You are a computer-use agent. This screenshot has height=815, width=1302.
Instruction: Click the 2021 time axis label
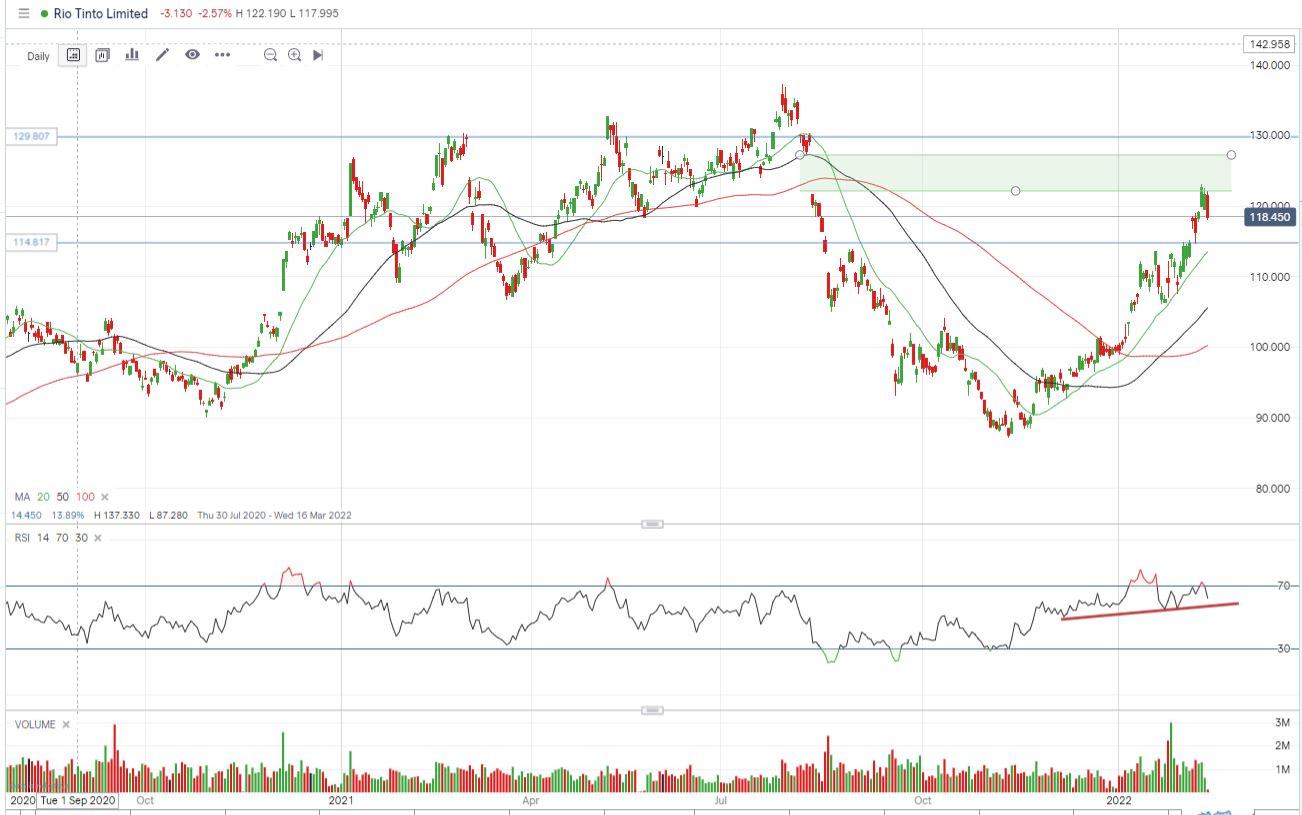coord(341,800)
